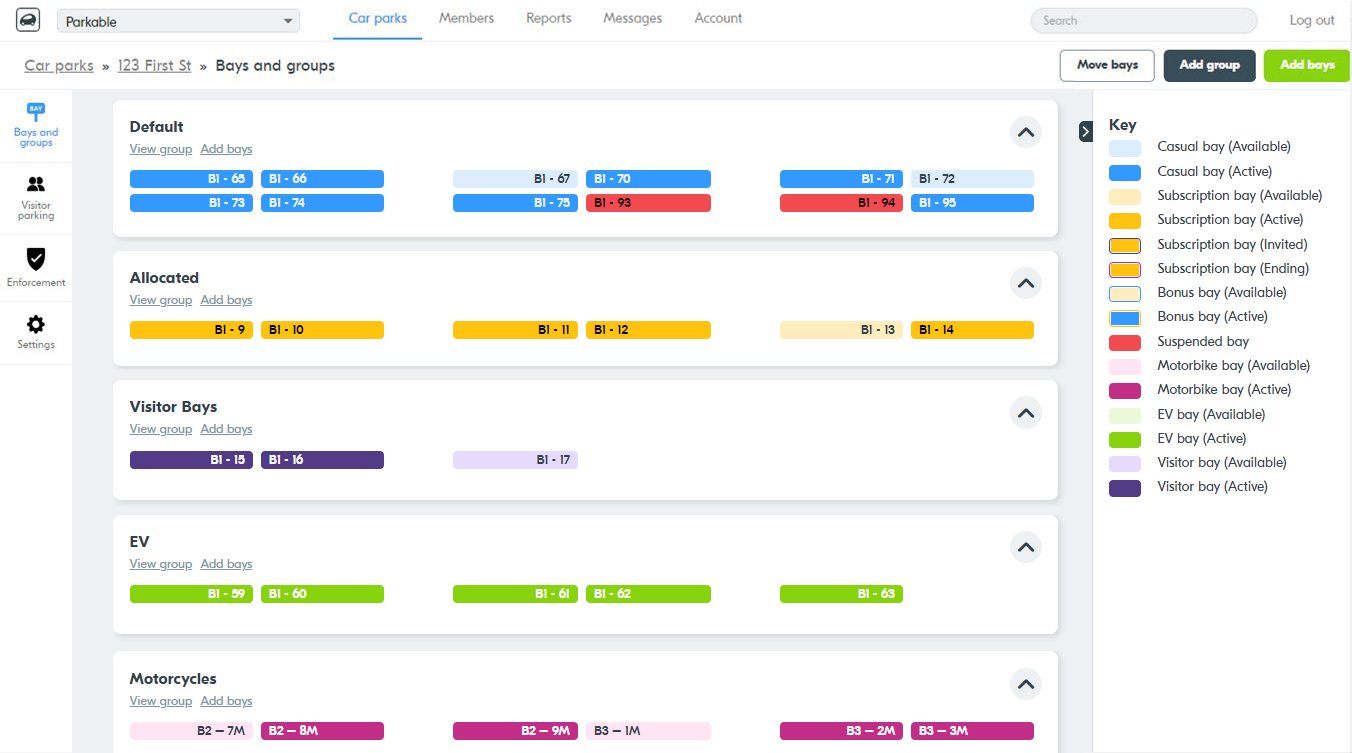Collapse the Visitor Bays group
The height and width of the screenshot is (753, 1352).
[1025, 412]
